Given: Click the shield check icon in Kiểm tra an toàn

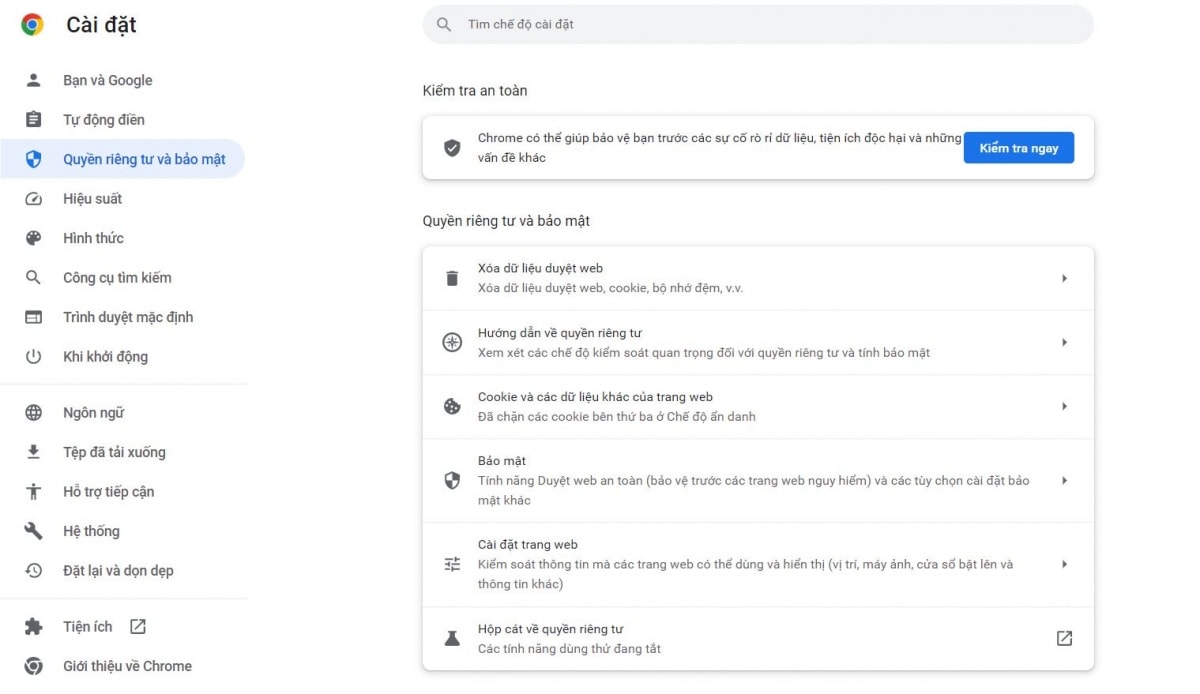Looking at the screenshot, I should click(452, 148).
